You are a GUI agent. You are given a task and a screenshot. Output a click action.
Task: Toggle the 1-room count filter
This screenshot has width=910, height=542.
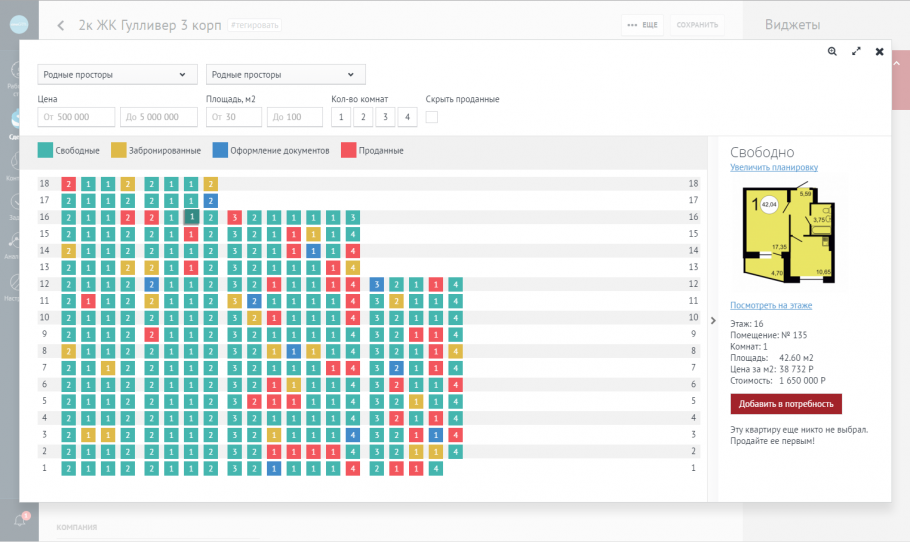pos(341,118)
